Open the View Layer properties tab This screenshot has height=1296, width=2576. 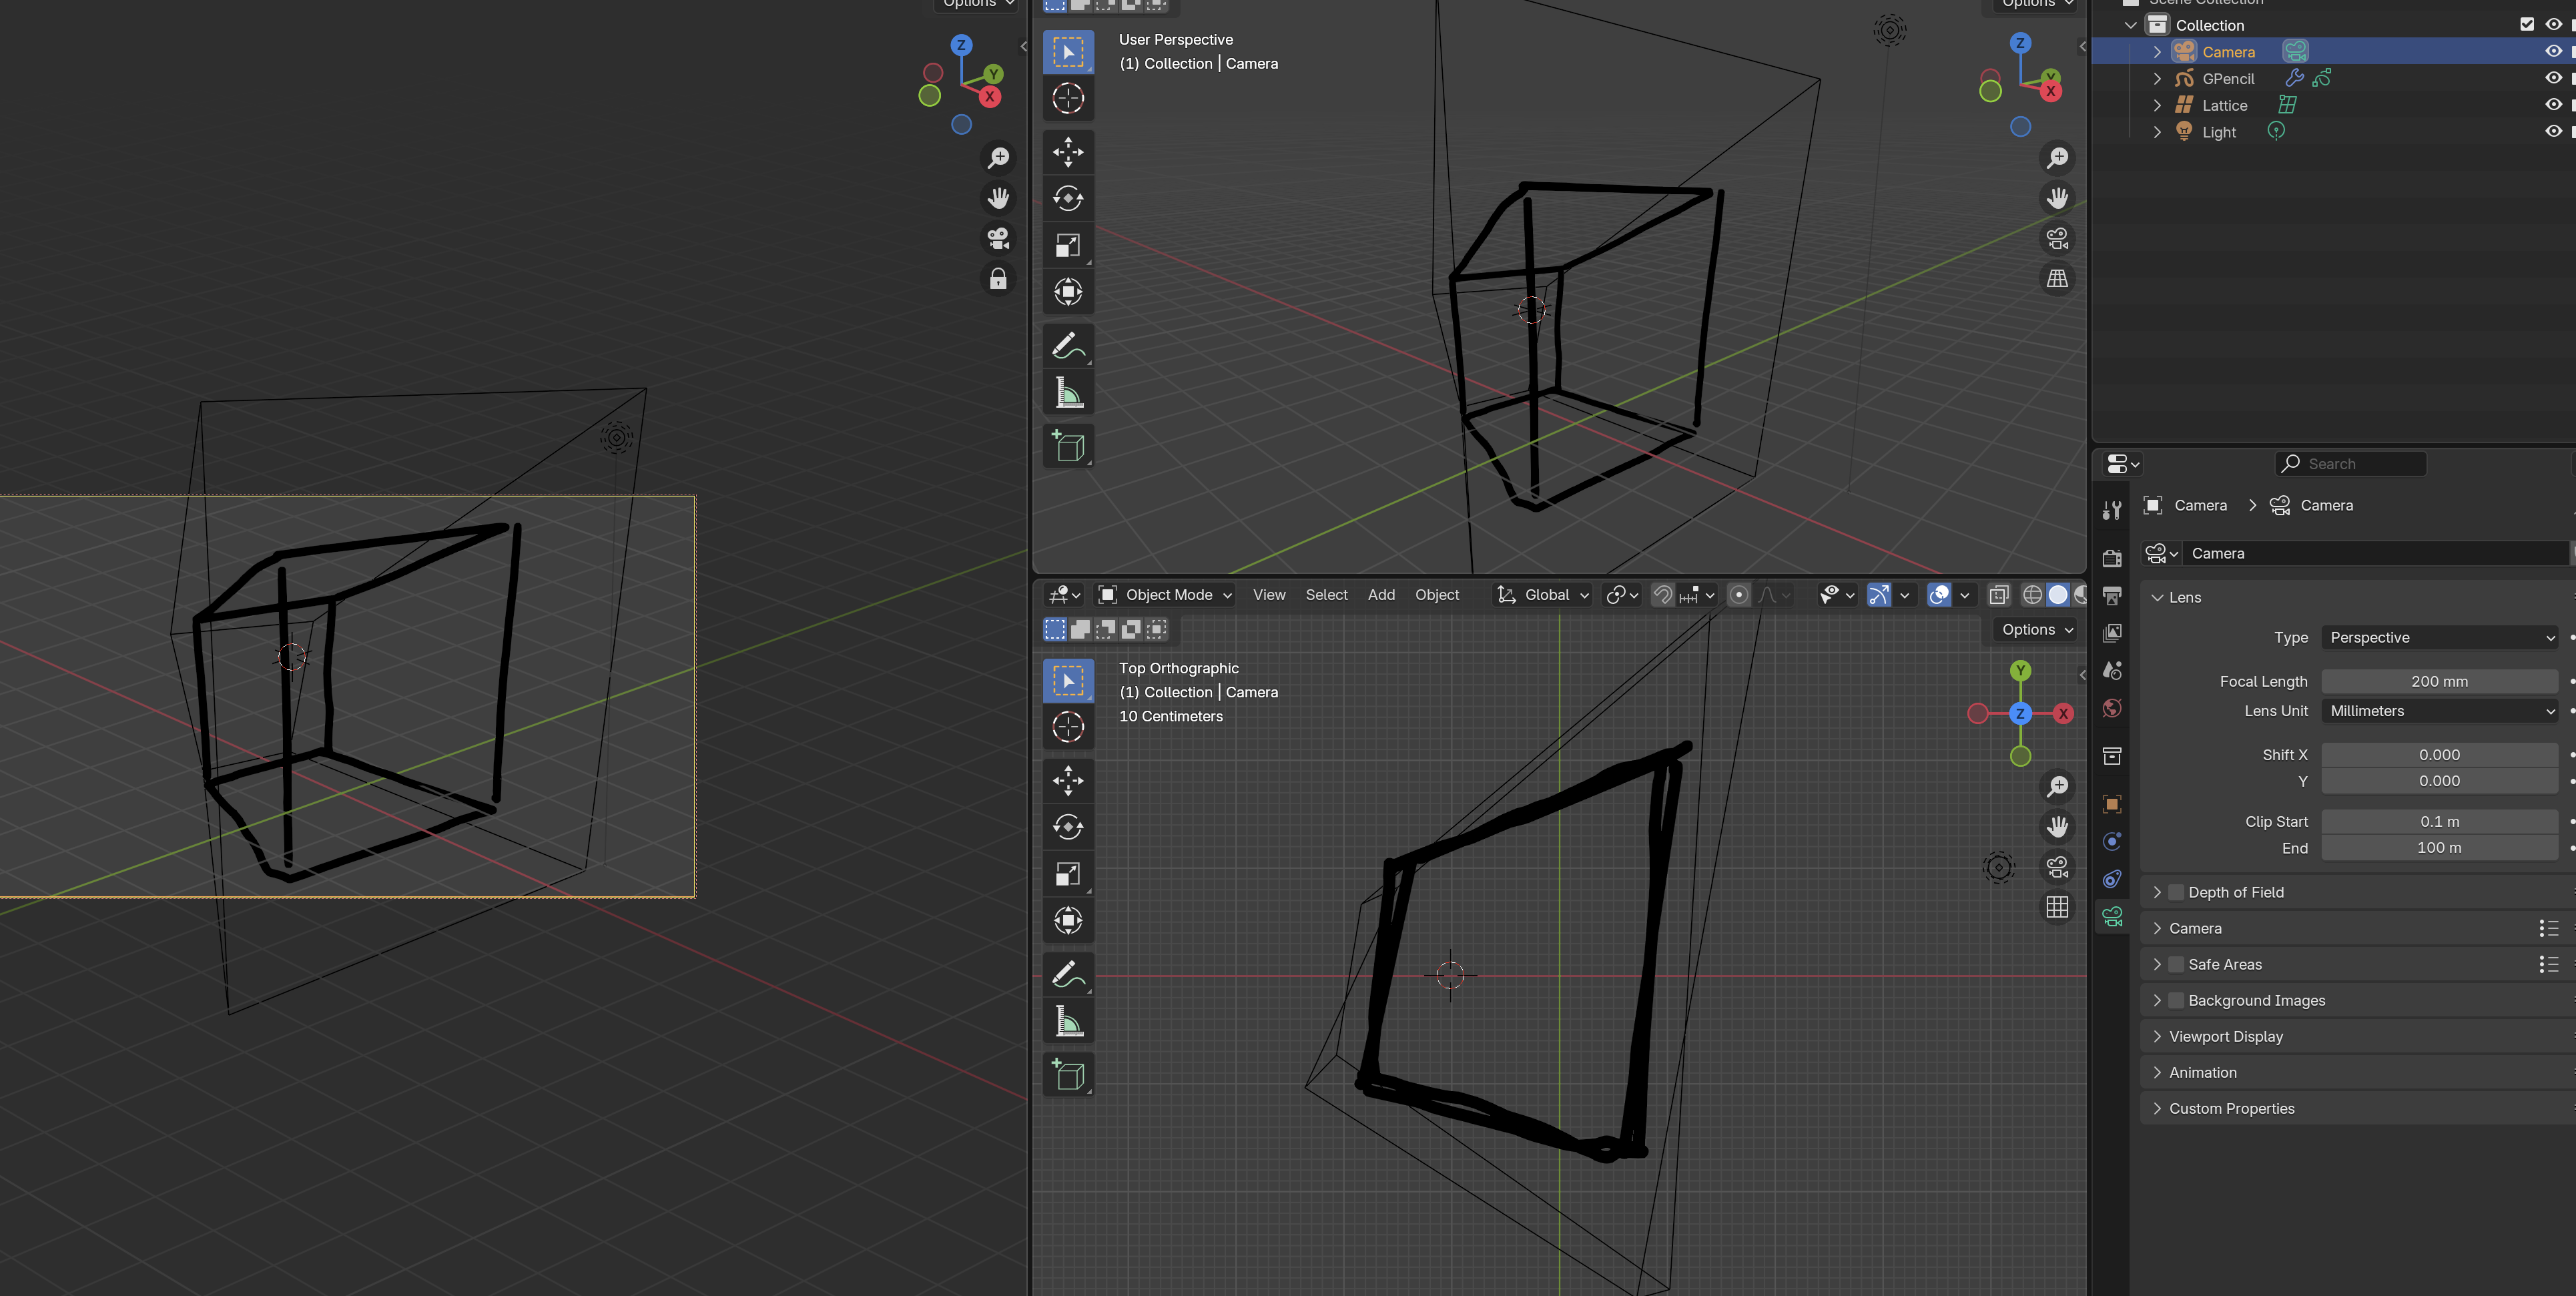click(x=2112, y=633)
